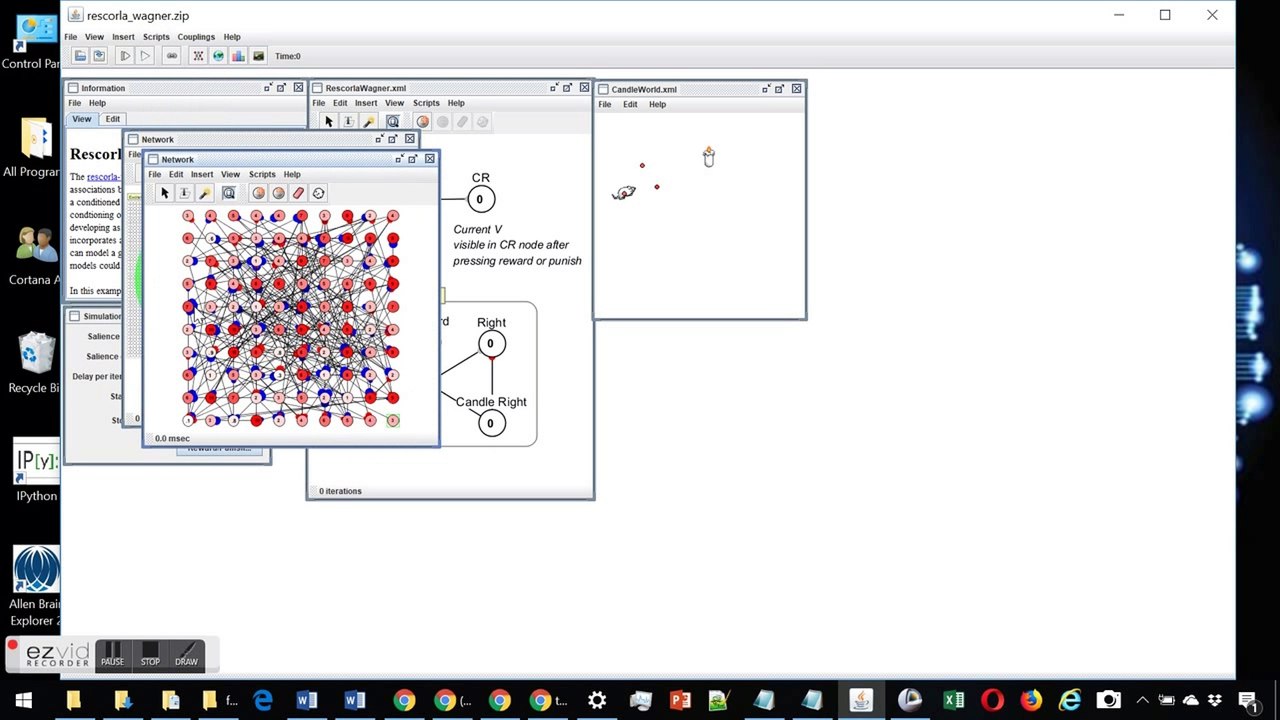Click the 0.0 msec status text
The height and width of the screenshot is (720, 1280).
pos(172,438)
